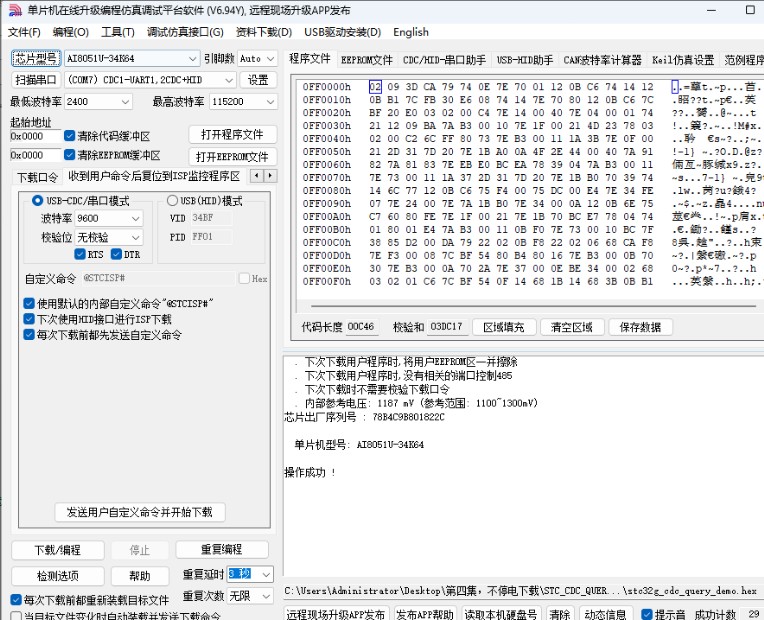Open the 重复次数 无限 dropdown
The image size is (764, 620).
tap(266, 596)
